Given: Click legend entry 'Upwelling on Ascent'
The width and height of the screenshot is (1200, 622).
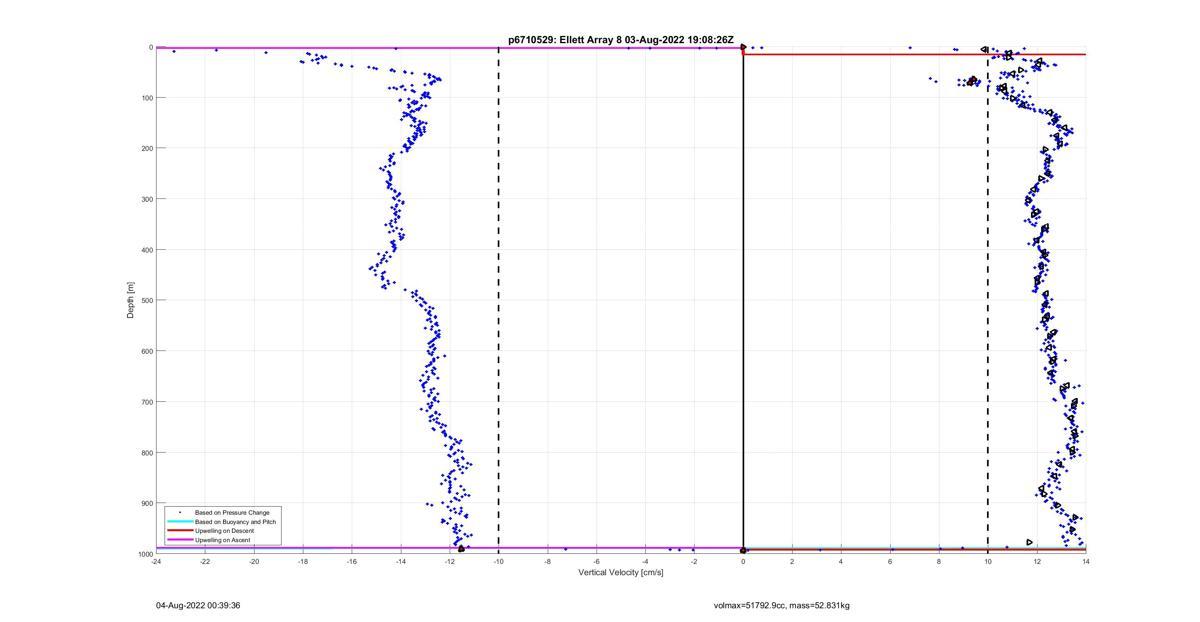Looking at the screenshot, I should coord(223,540).
